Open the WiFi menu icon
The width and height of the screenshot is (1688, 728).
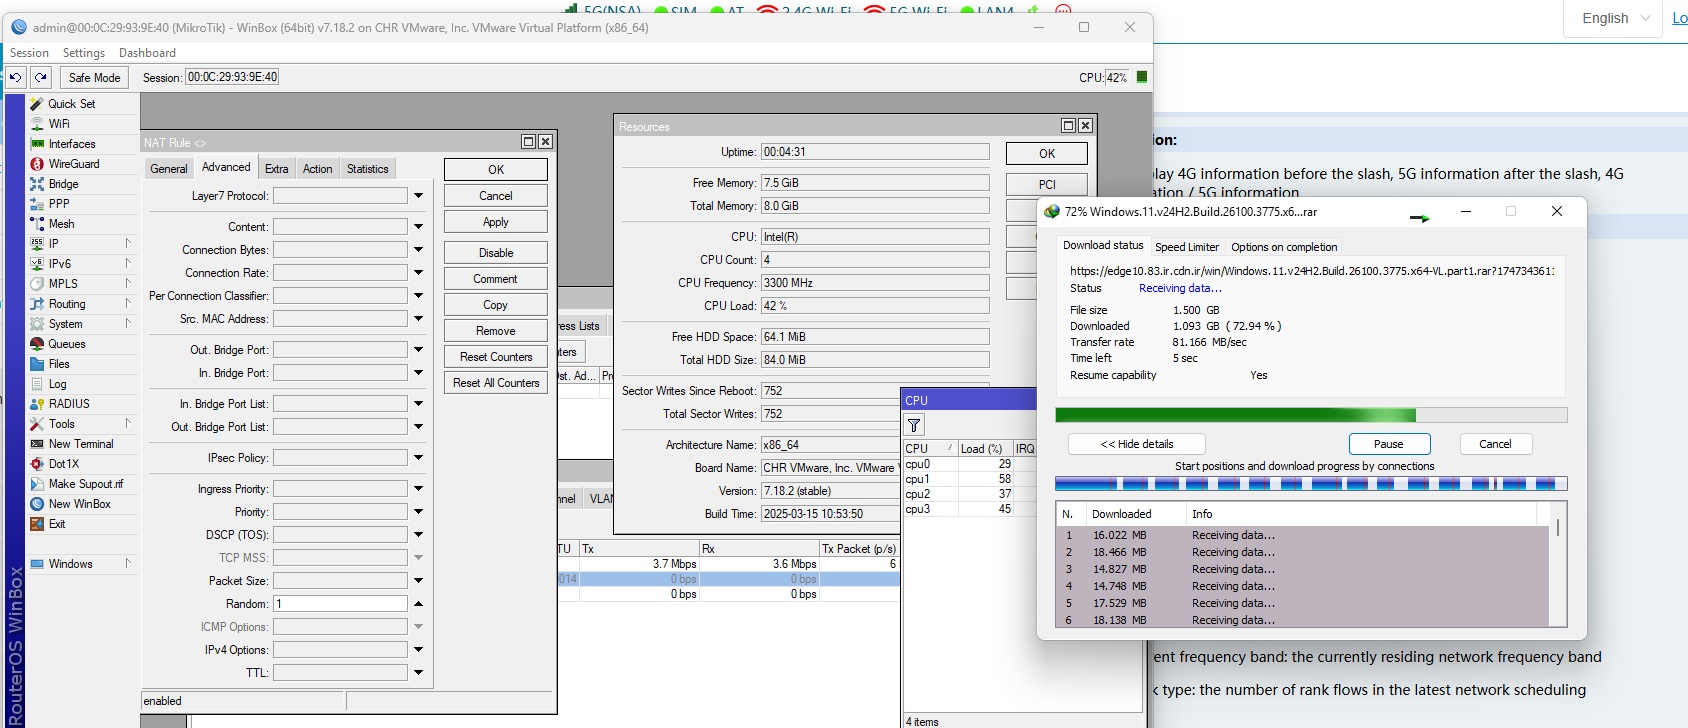click(x=37, y=124)
